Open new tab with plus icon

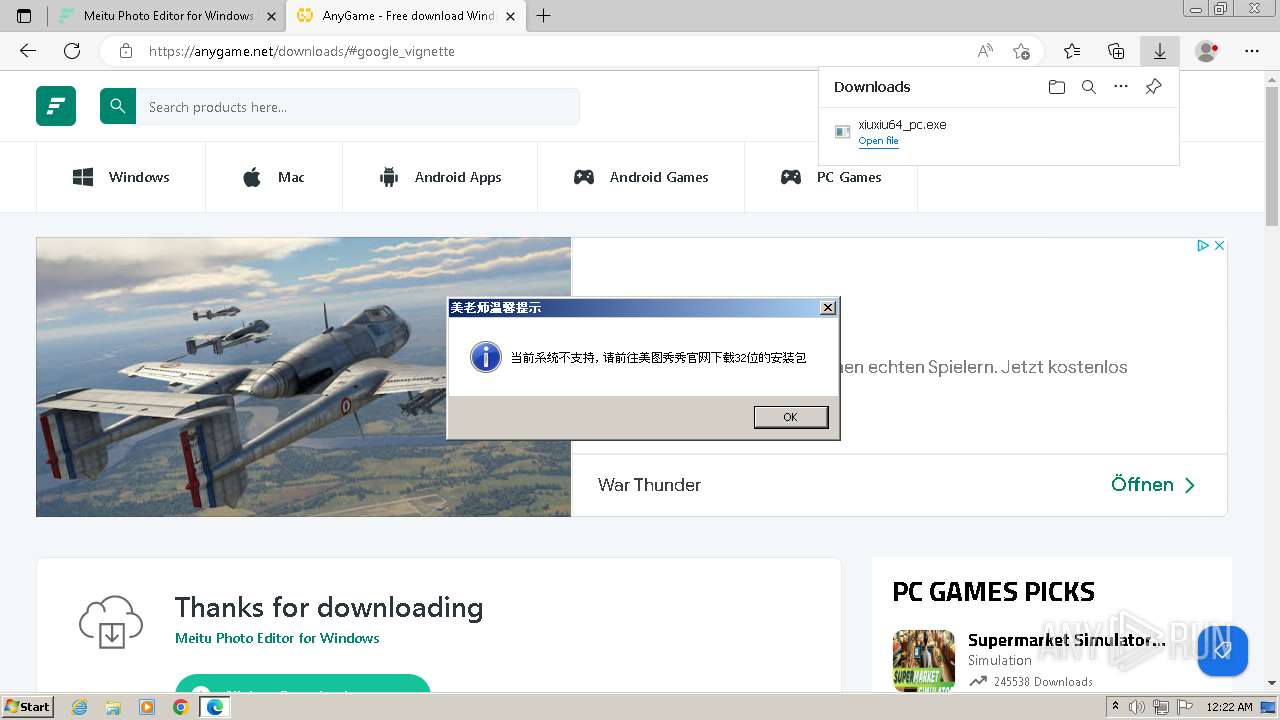[544, 16]
